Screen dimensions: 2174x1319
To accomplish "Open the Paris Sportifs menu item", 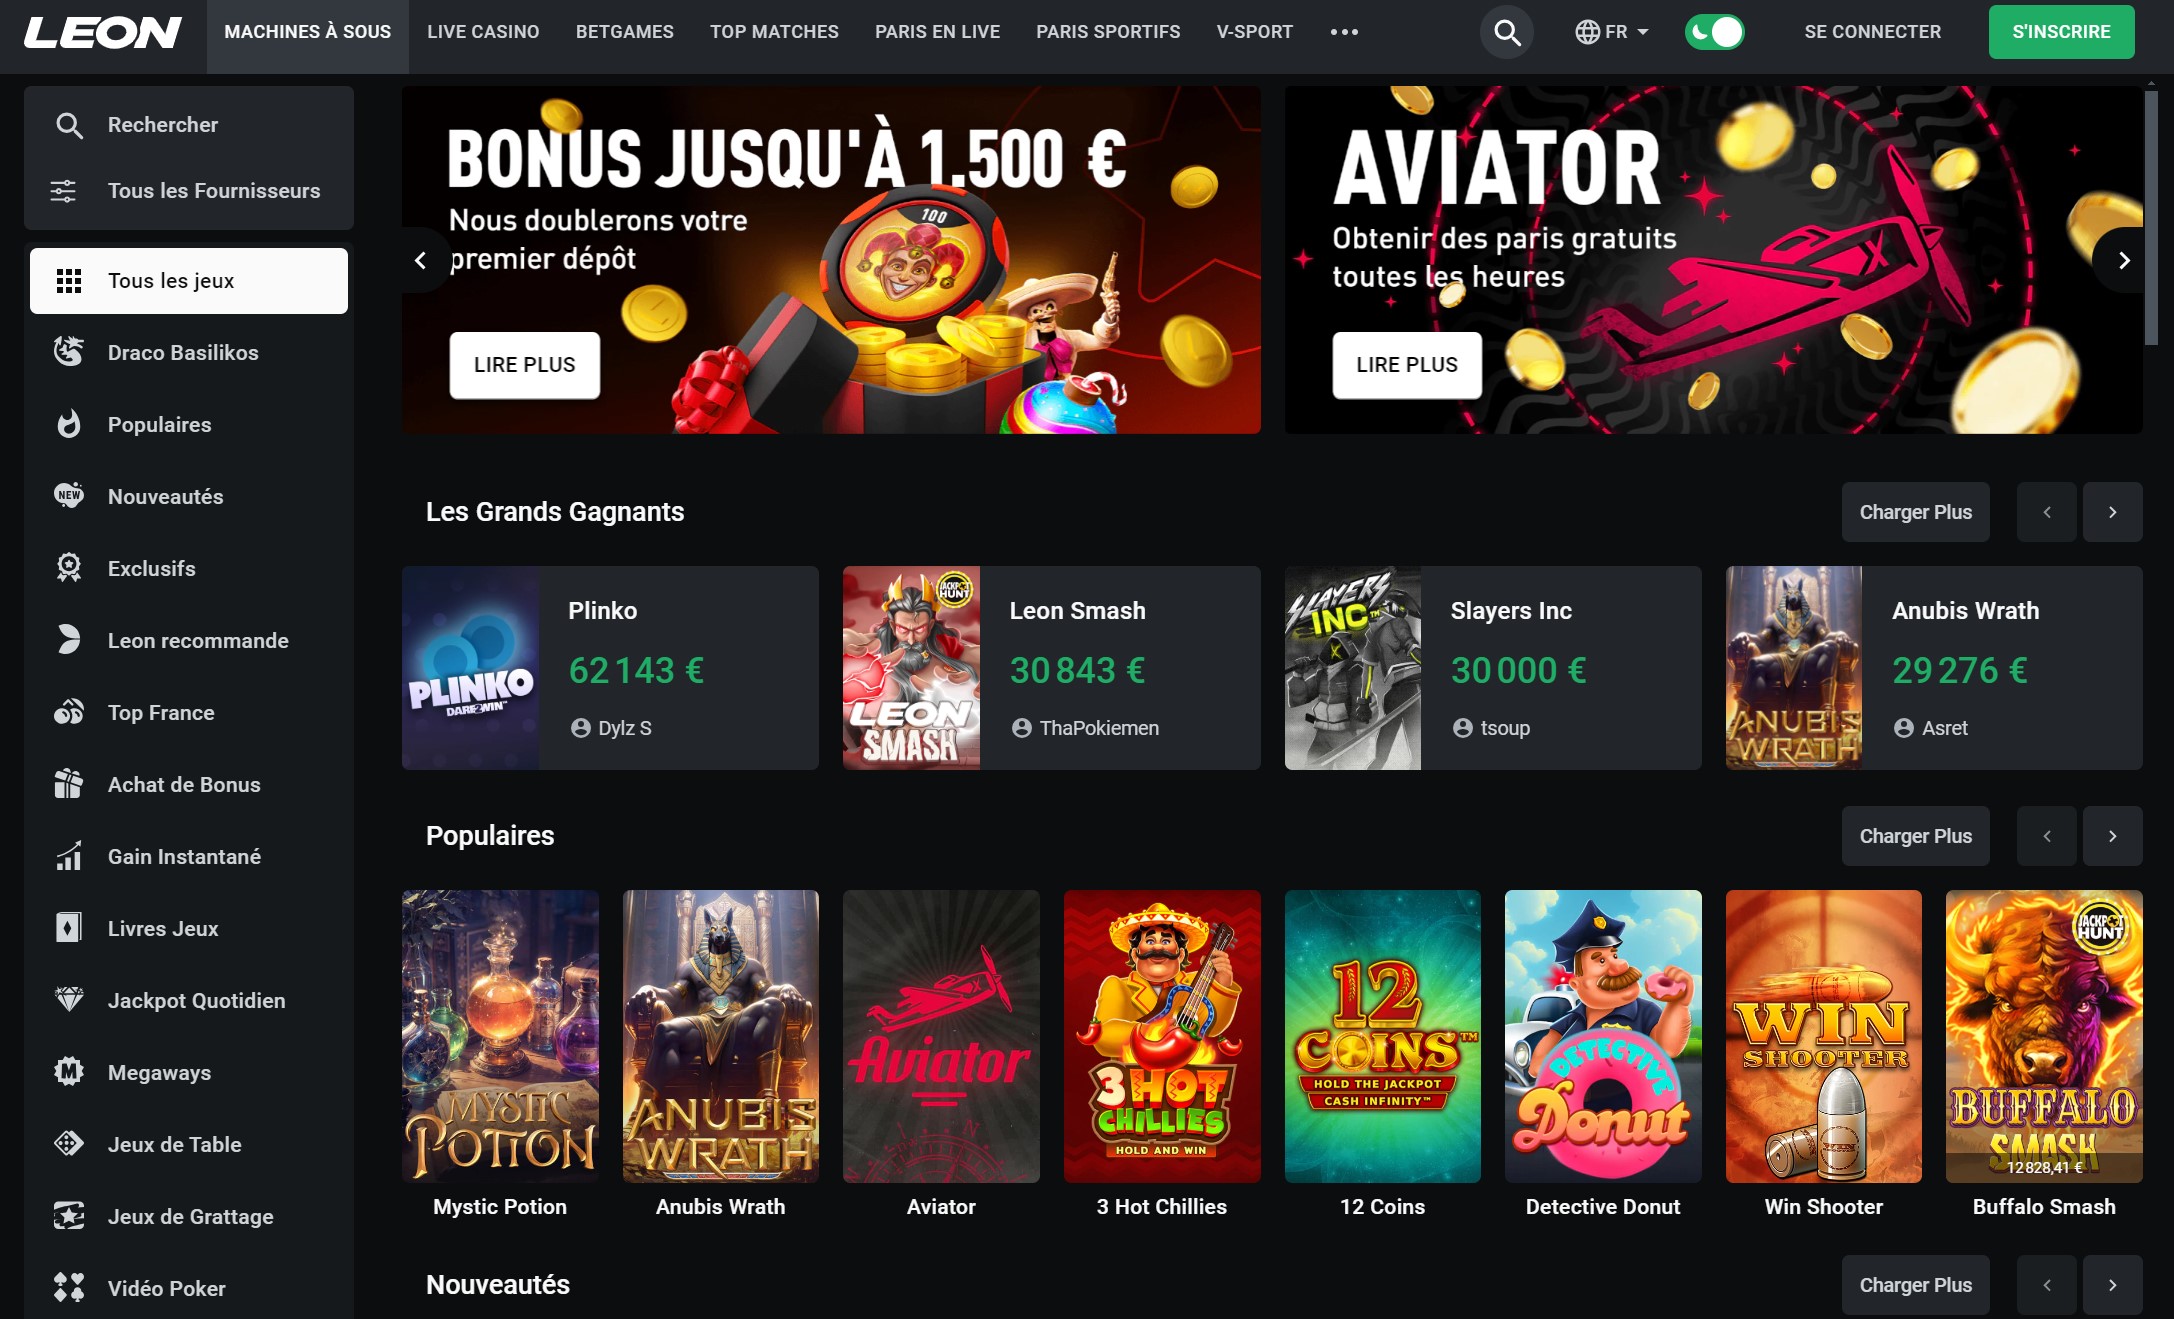I will (x=1108, y=32).
